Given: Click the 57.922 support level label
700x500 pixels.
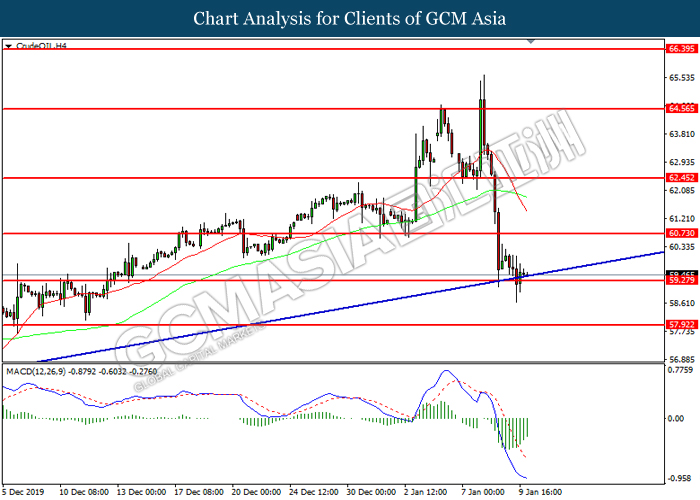Looking at the screenshot, I should click(681, 325).
